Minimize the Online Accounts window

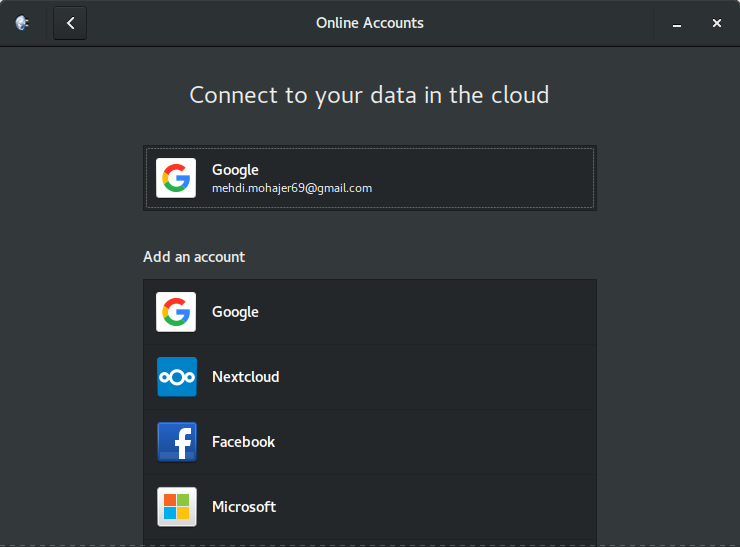tap(677, 23)
